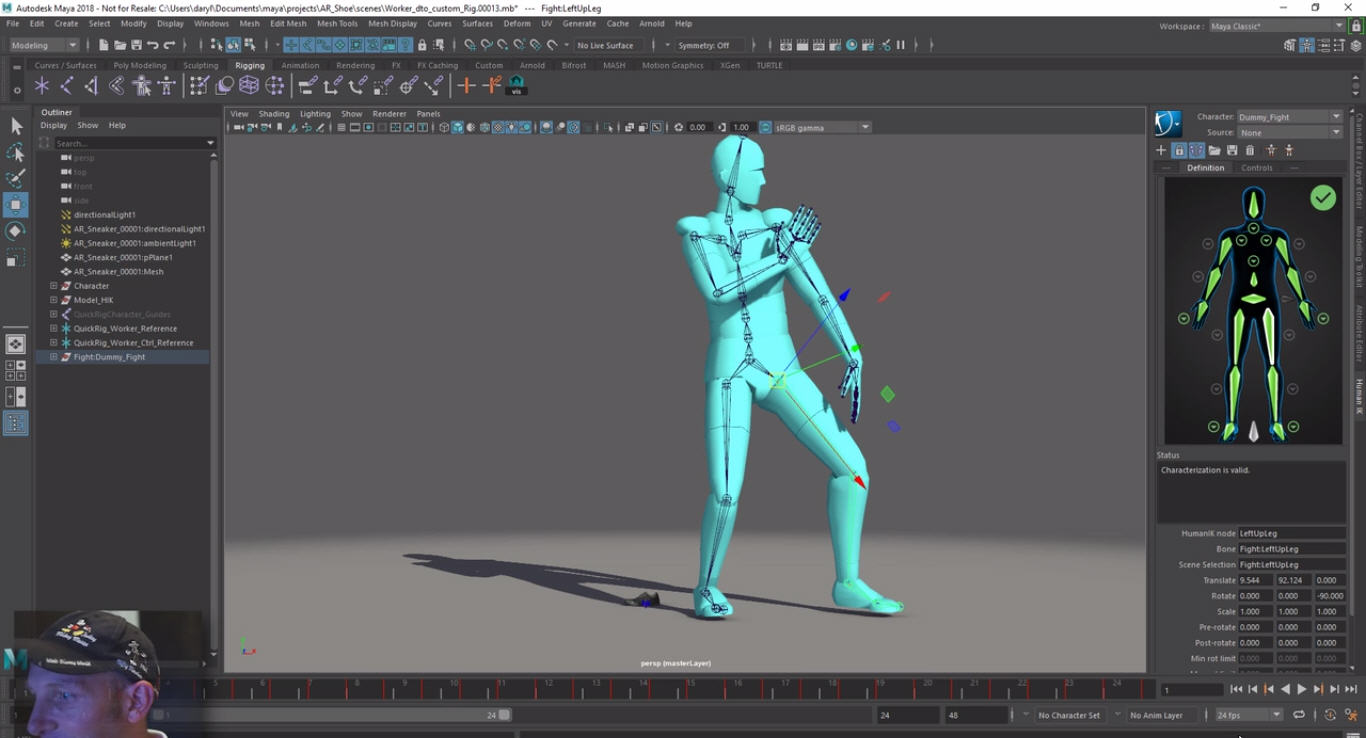Viewport: 1366px width, 738px height.
Task: Expand QuickRig_Worker_Reference in the Outliner
Action: 54,328
